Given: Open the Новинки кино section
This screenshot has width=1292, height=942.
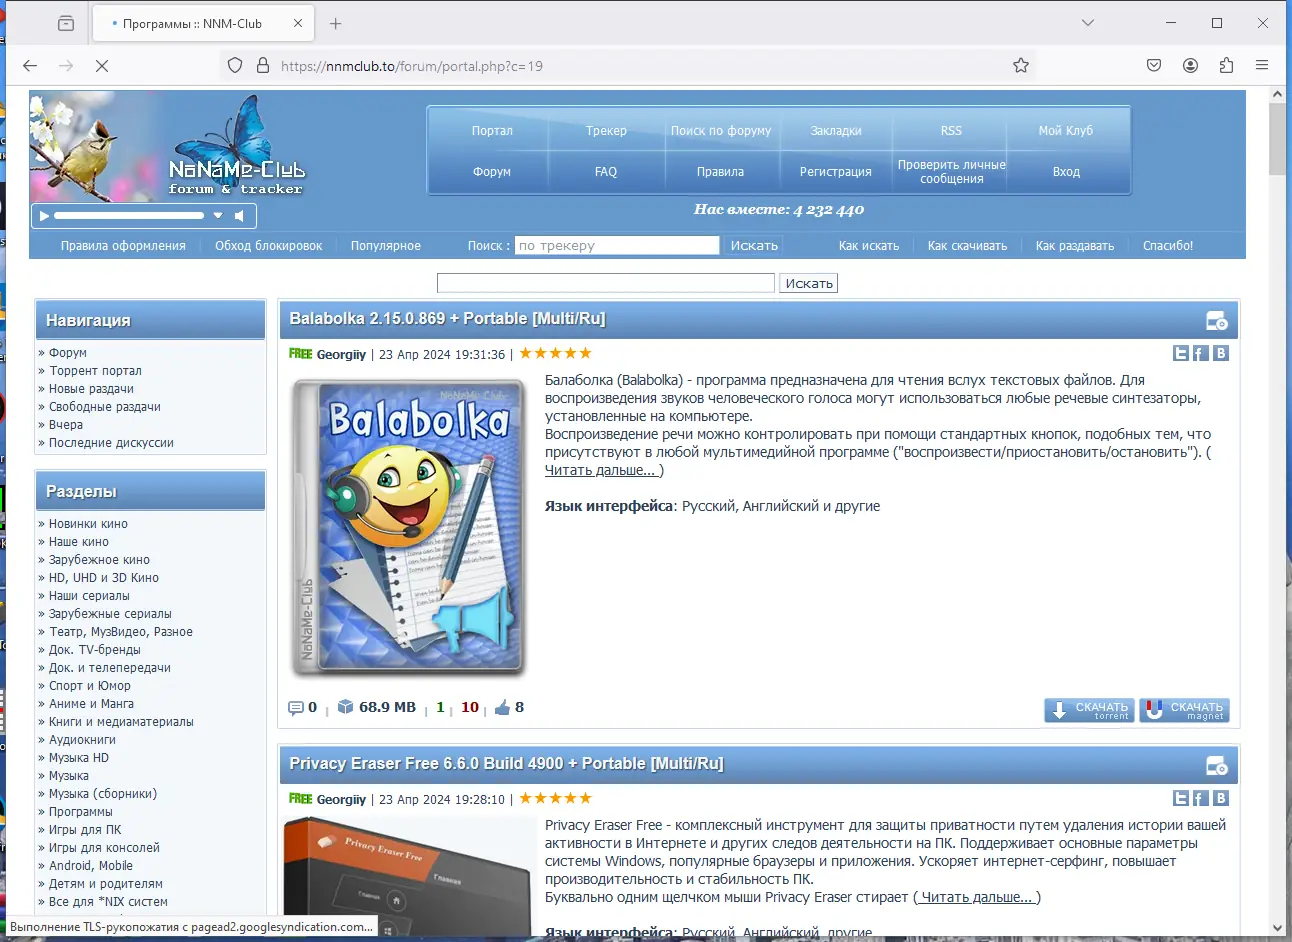Looking at the screenshot, I should click(x=88, y=524).
